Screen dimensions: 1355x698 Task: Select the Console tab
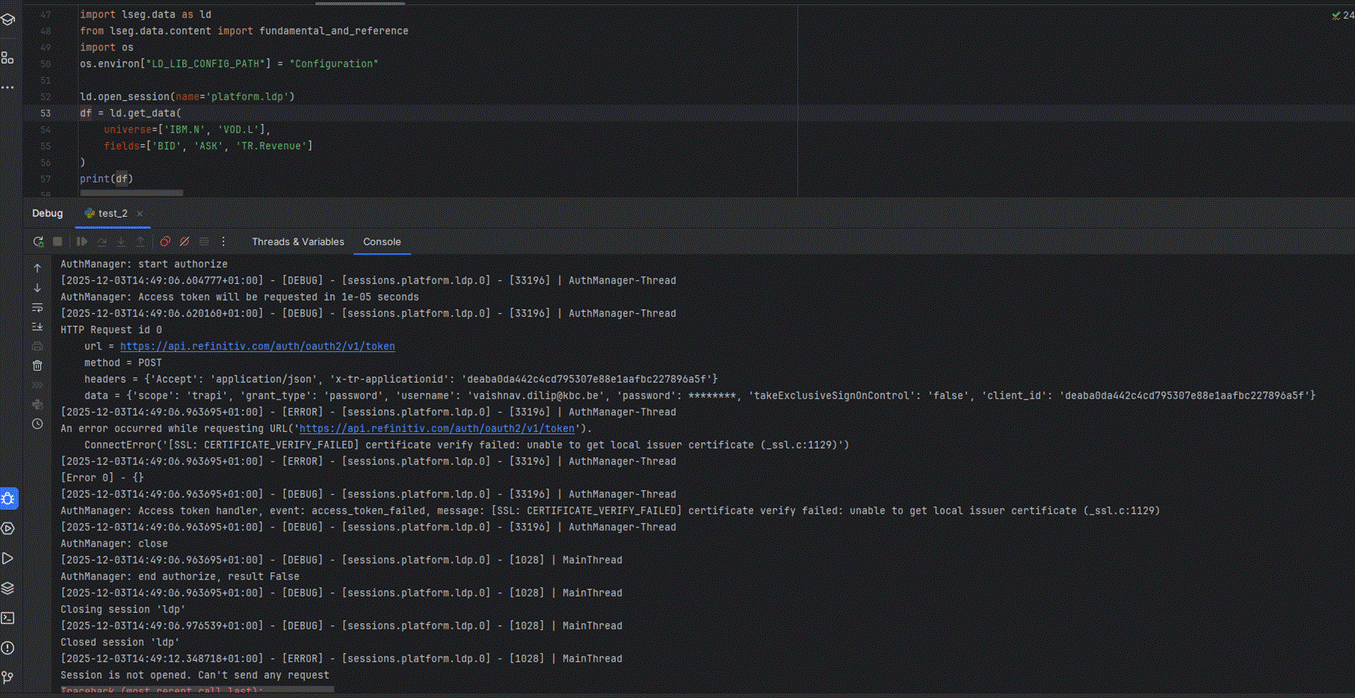[382, 242]
